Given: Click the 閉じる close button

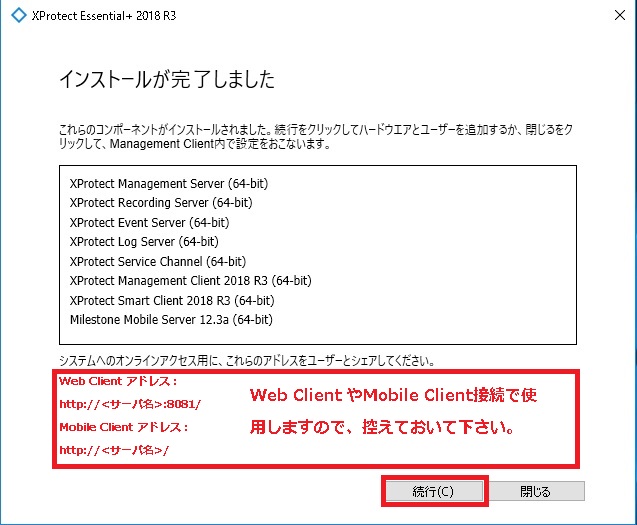Looking at the screenshot, I should coord(536,491).
